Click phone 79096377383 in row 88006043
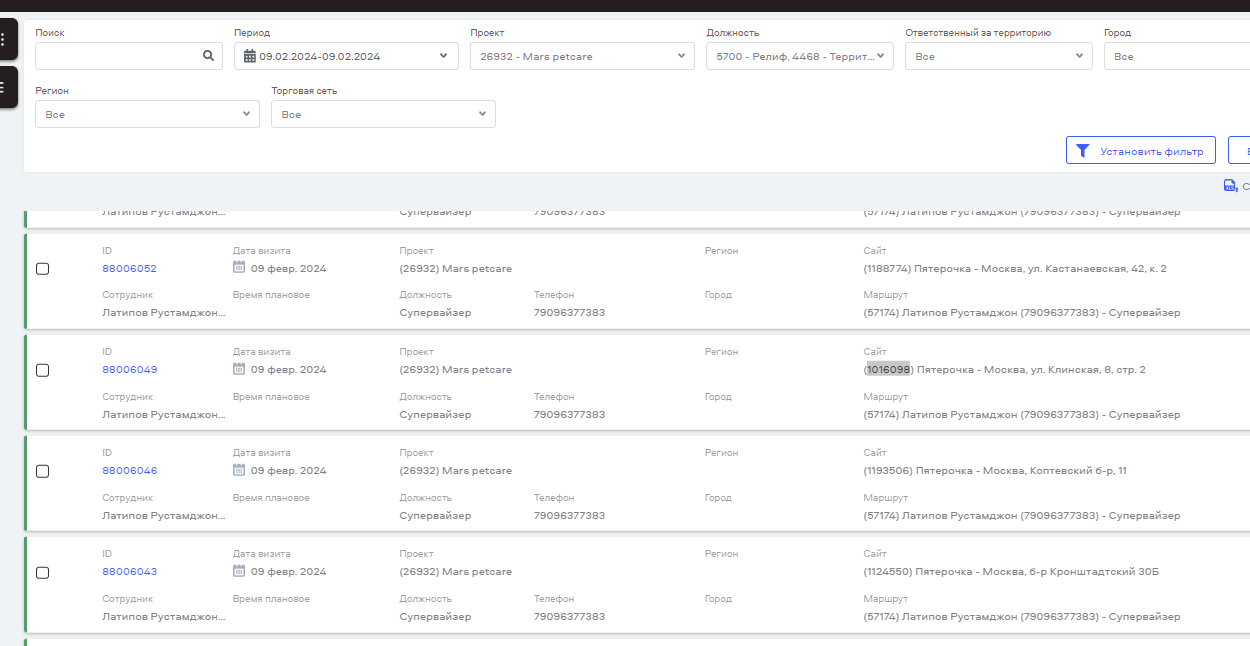This screenshot has height=646, width=1250. coord(569,616)
